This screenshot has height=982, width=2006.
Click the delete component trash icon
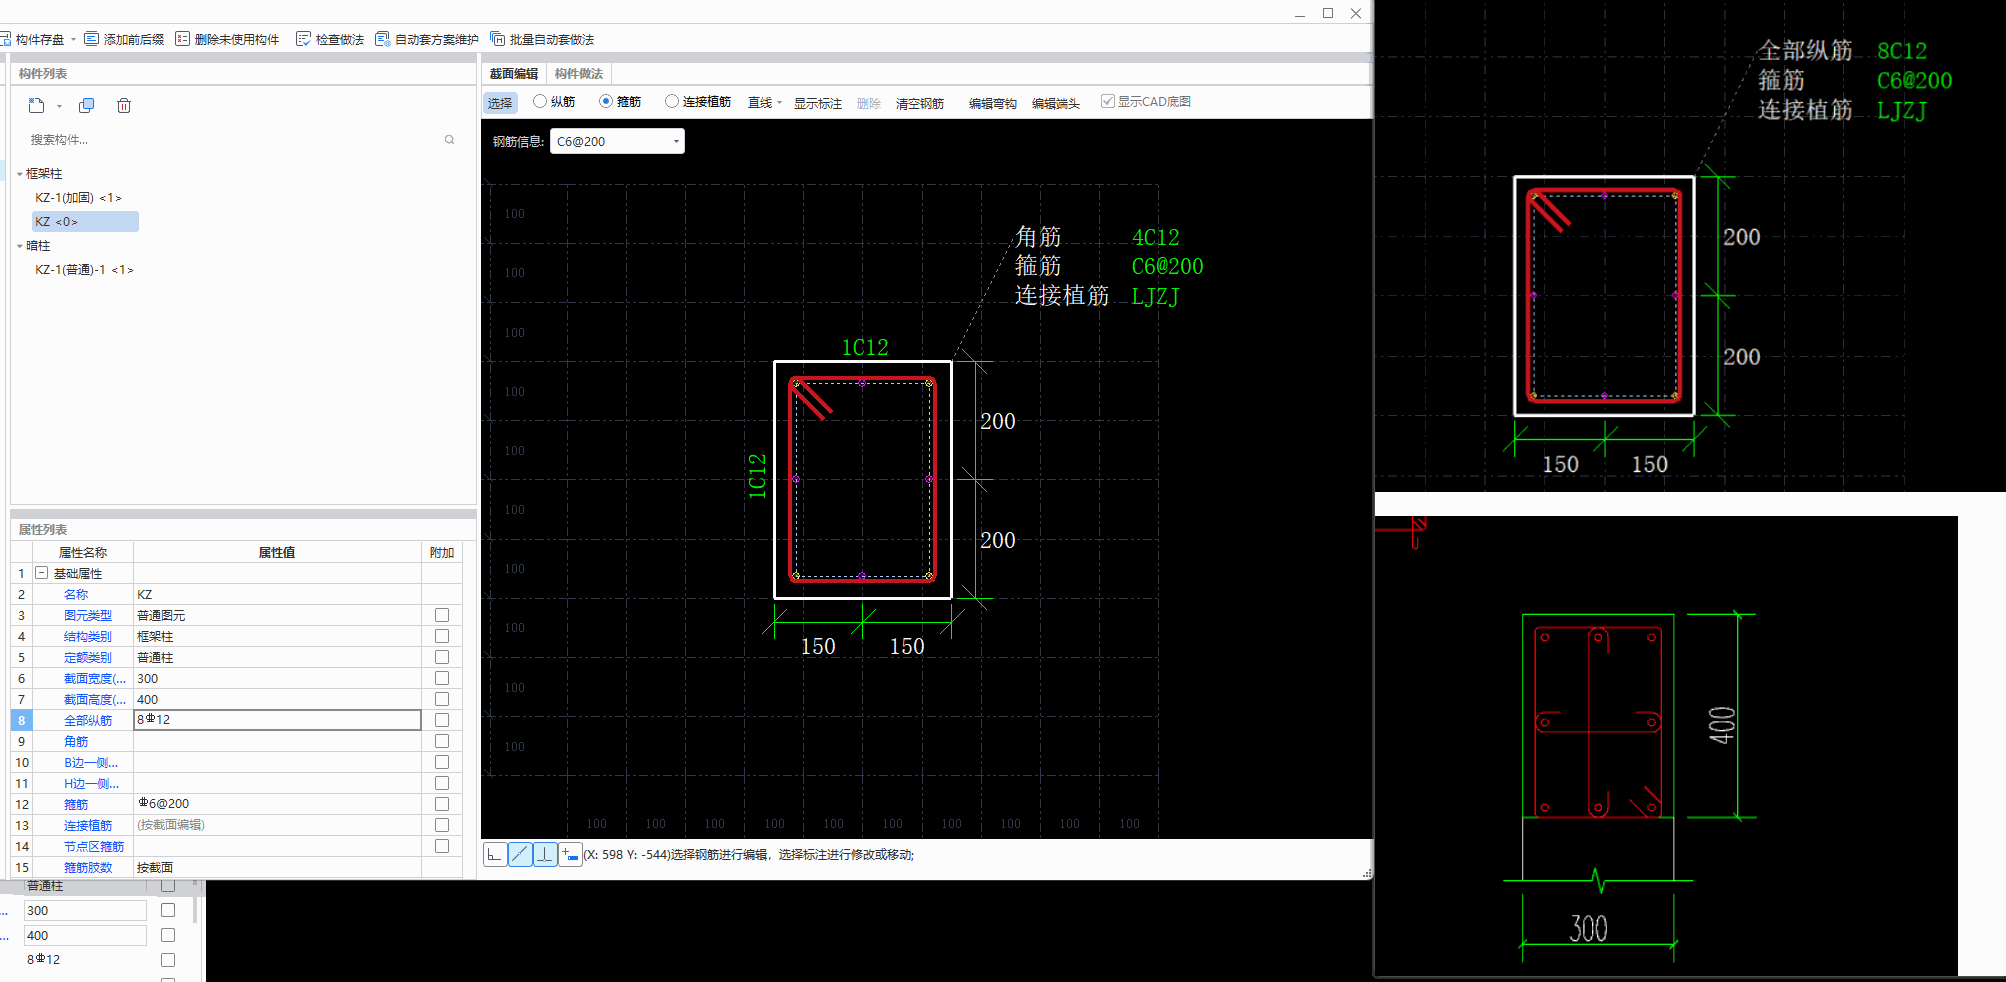124,105
